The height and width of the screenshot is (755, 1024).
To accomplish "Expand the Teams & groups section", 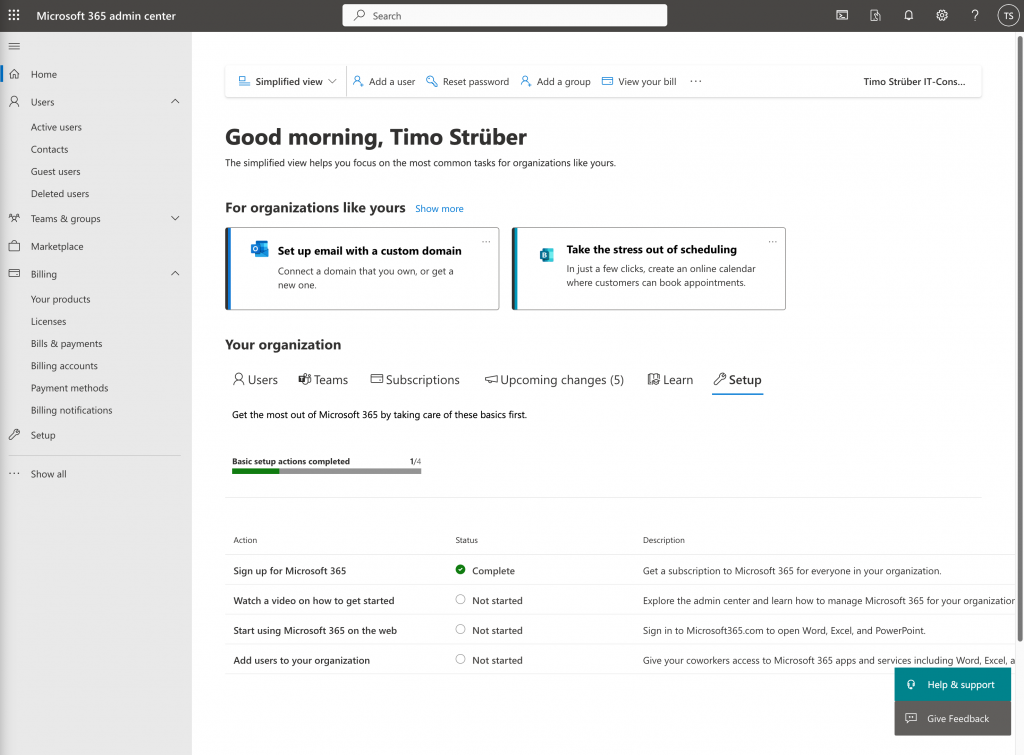I will coord(175,219).
